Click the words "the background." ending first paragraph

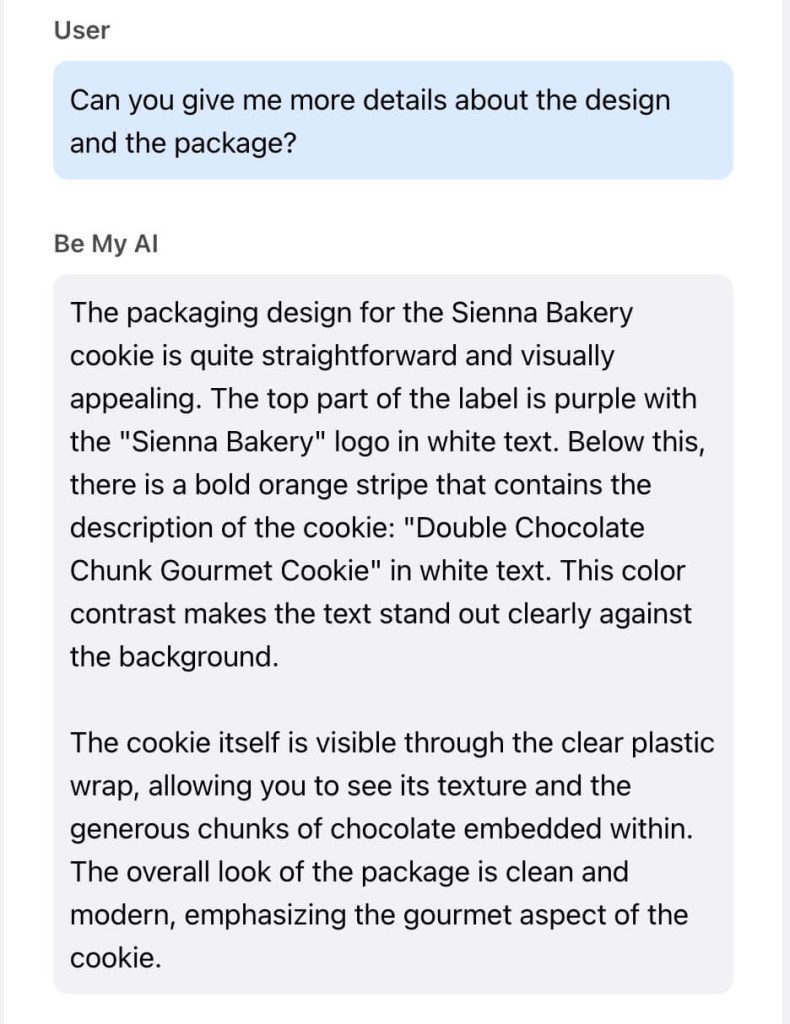(x=175, y=657)
